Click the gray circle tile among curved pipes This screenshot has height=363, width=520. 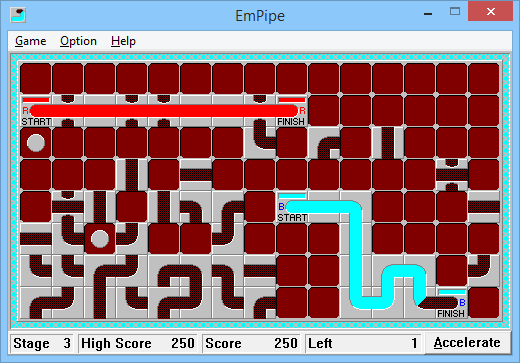(x=100, y=239)
